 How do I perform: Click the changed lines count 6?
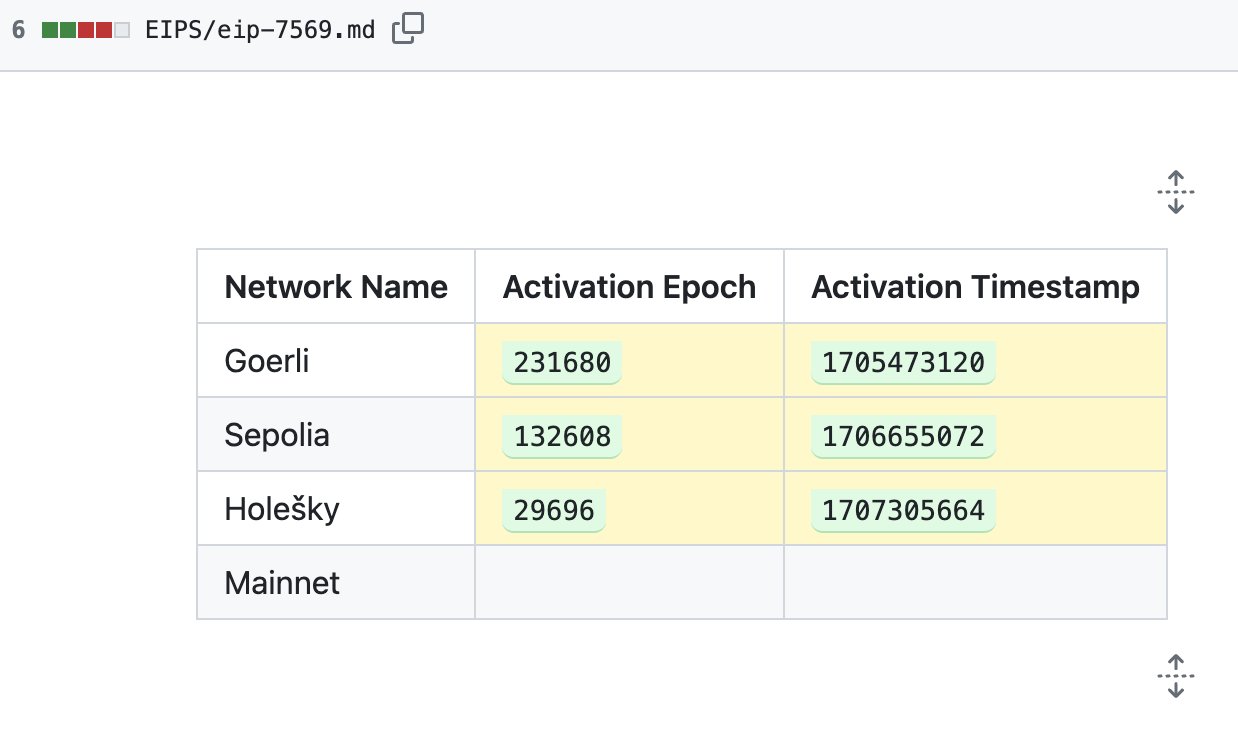click(x=18, y=30)
